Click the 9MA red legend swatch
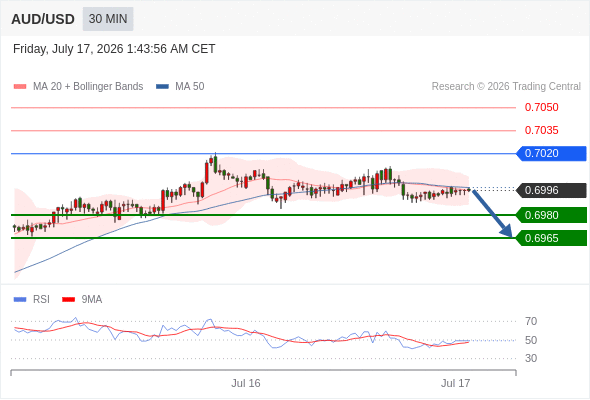590x400 pixels. pos(68,300)
